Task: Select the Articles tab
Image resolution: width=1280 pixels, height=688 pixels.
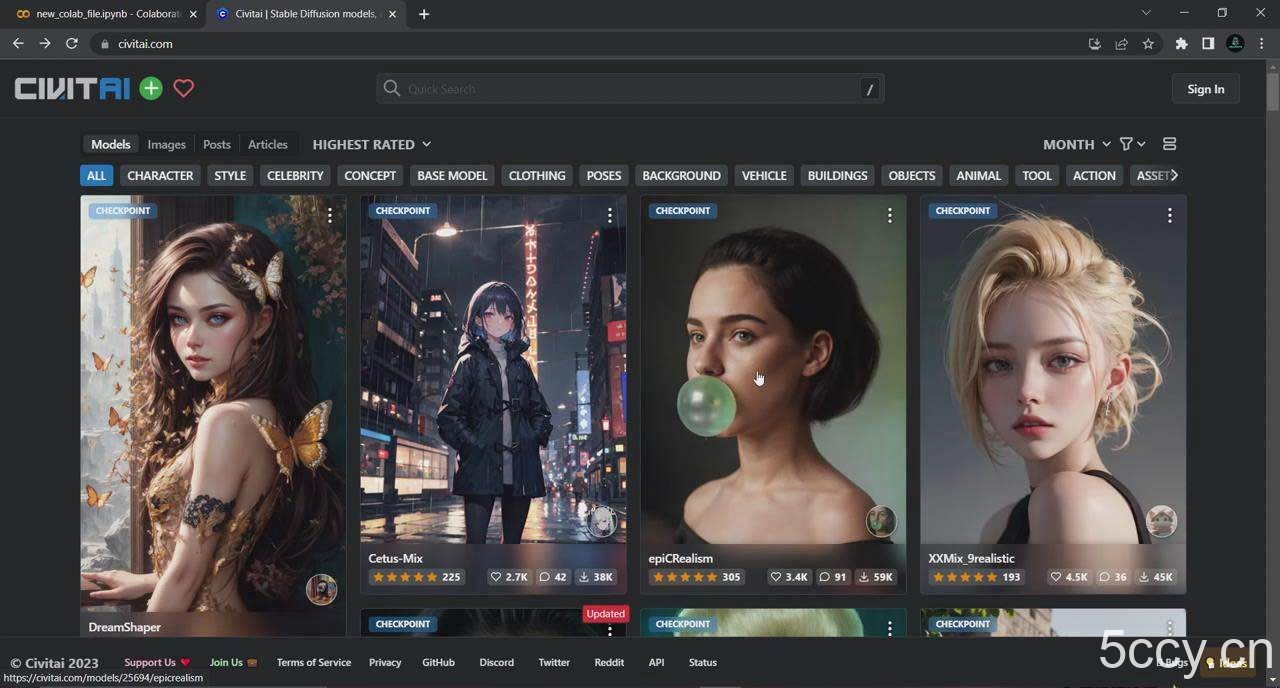Action: coord(268,144)
